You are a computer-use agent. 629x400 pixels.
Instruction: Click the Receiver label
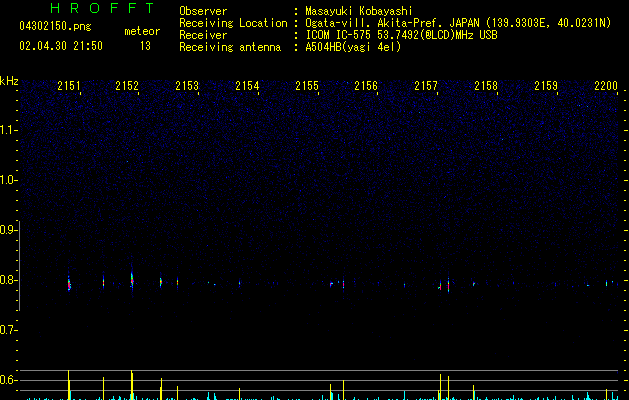click(203, 35)
